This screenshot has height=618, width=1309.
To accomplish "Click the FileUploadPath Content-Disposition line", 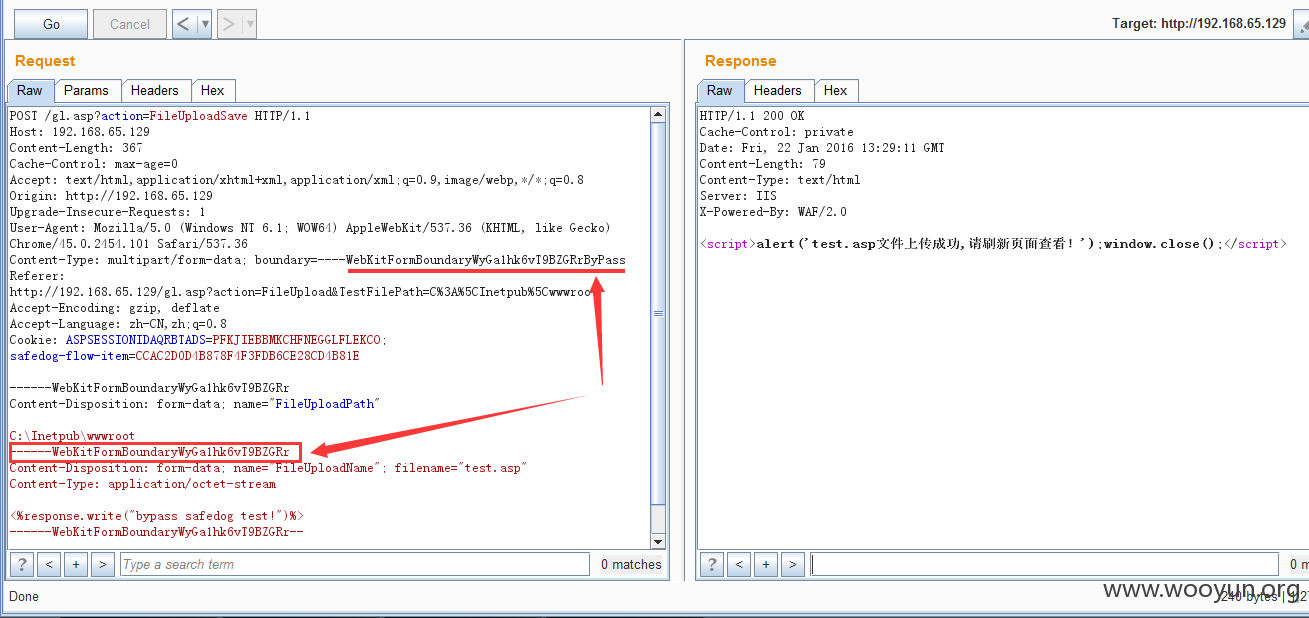I will coord(195,404).
